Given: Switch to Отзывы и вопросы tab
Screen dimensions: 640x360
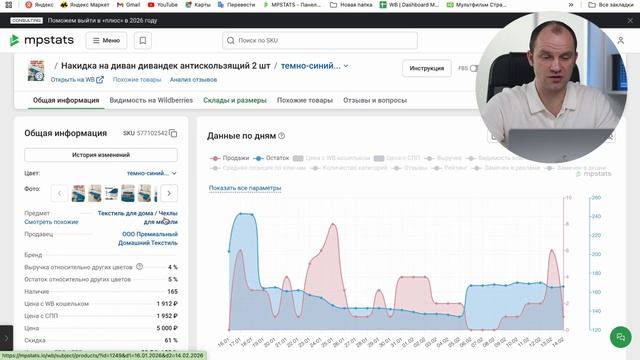Looking at the screenshot, I should click(x=375, y=100).
